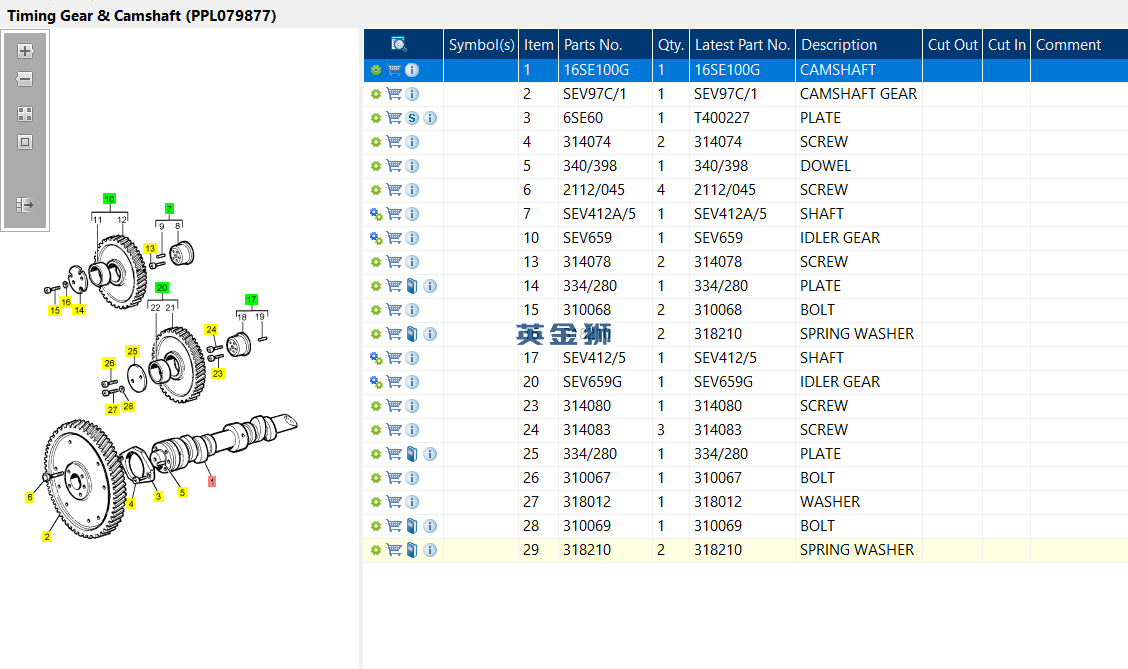Click the four-squares grid view icon
Viewport: 1128px width, 669px height.
[x=25, y=114]
